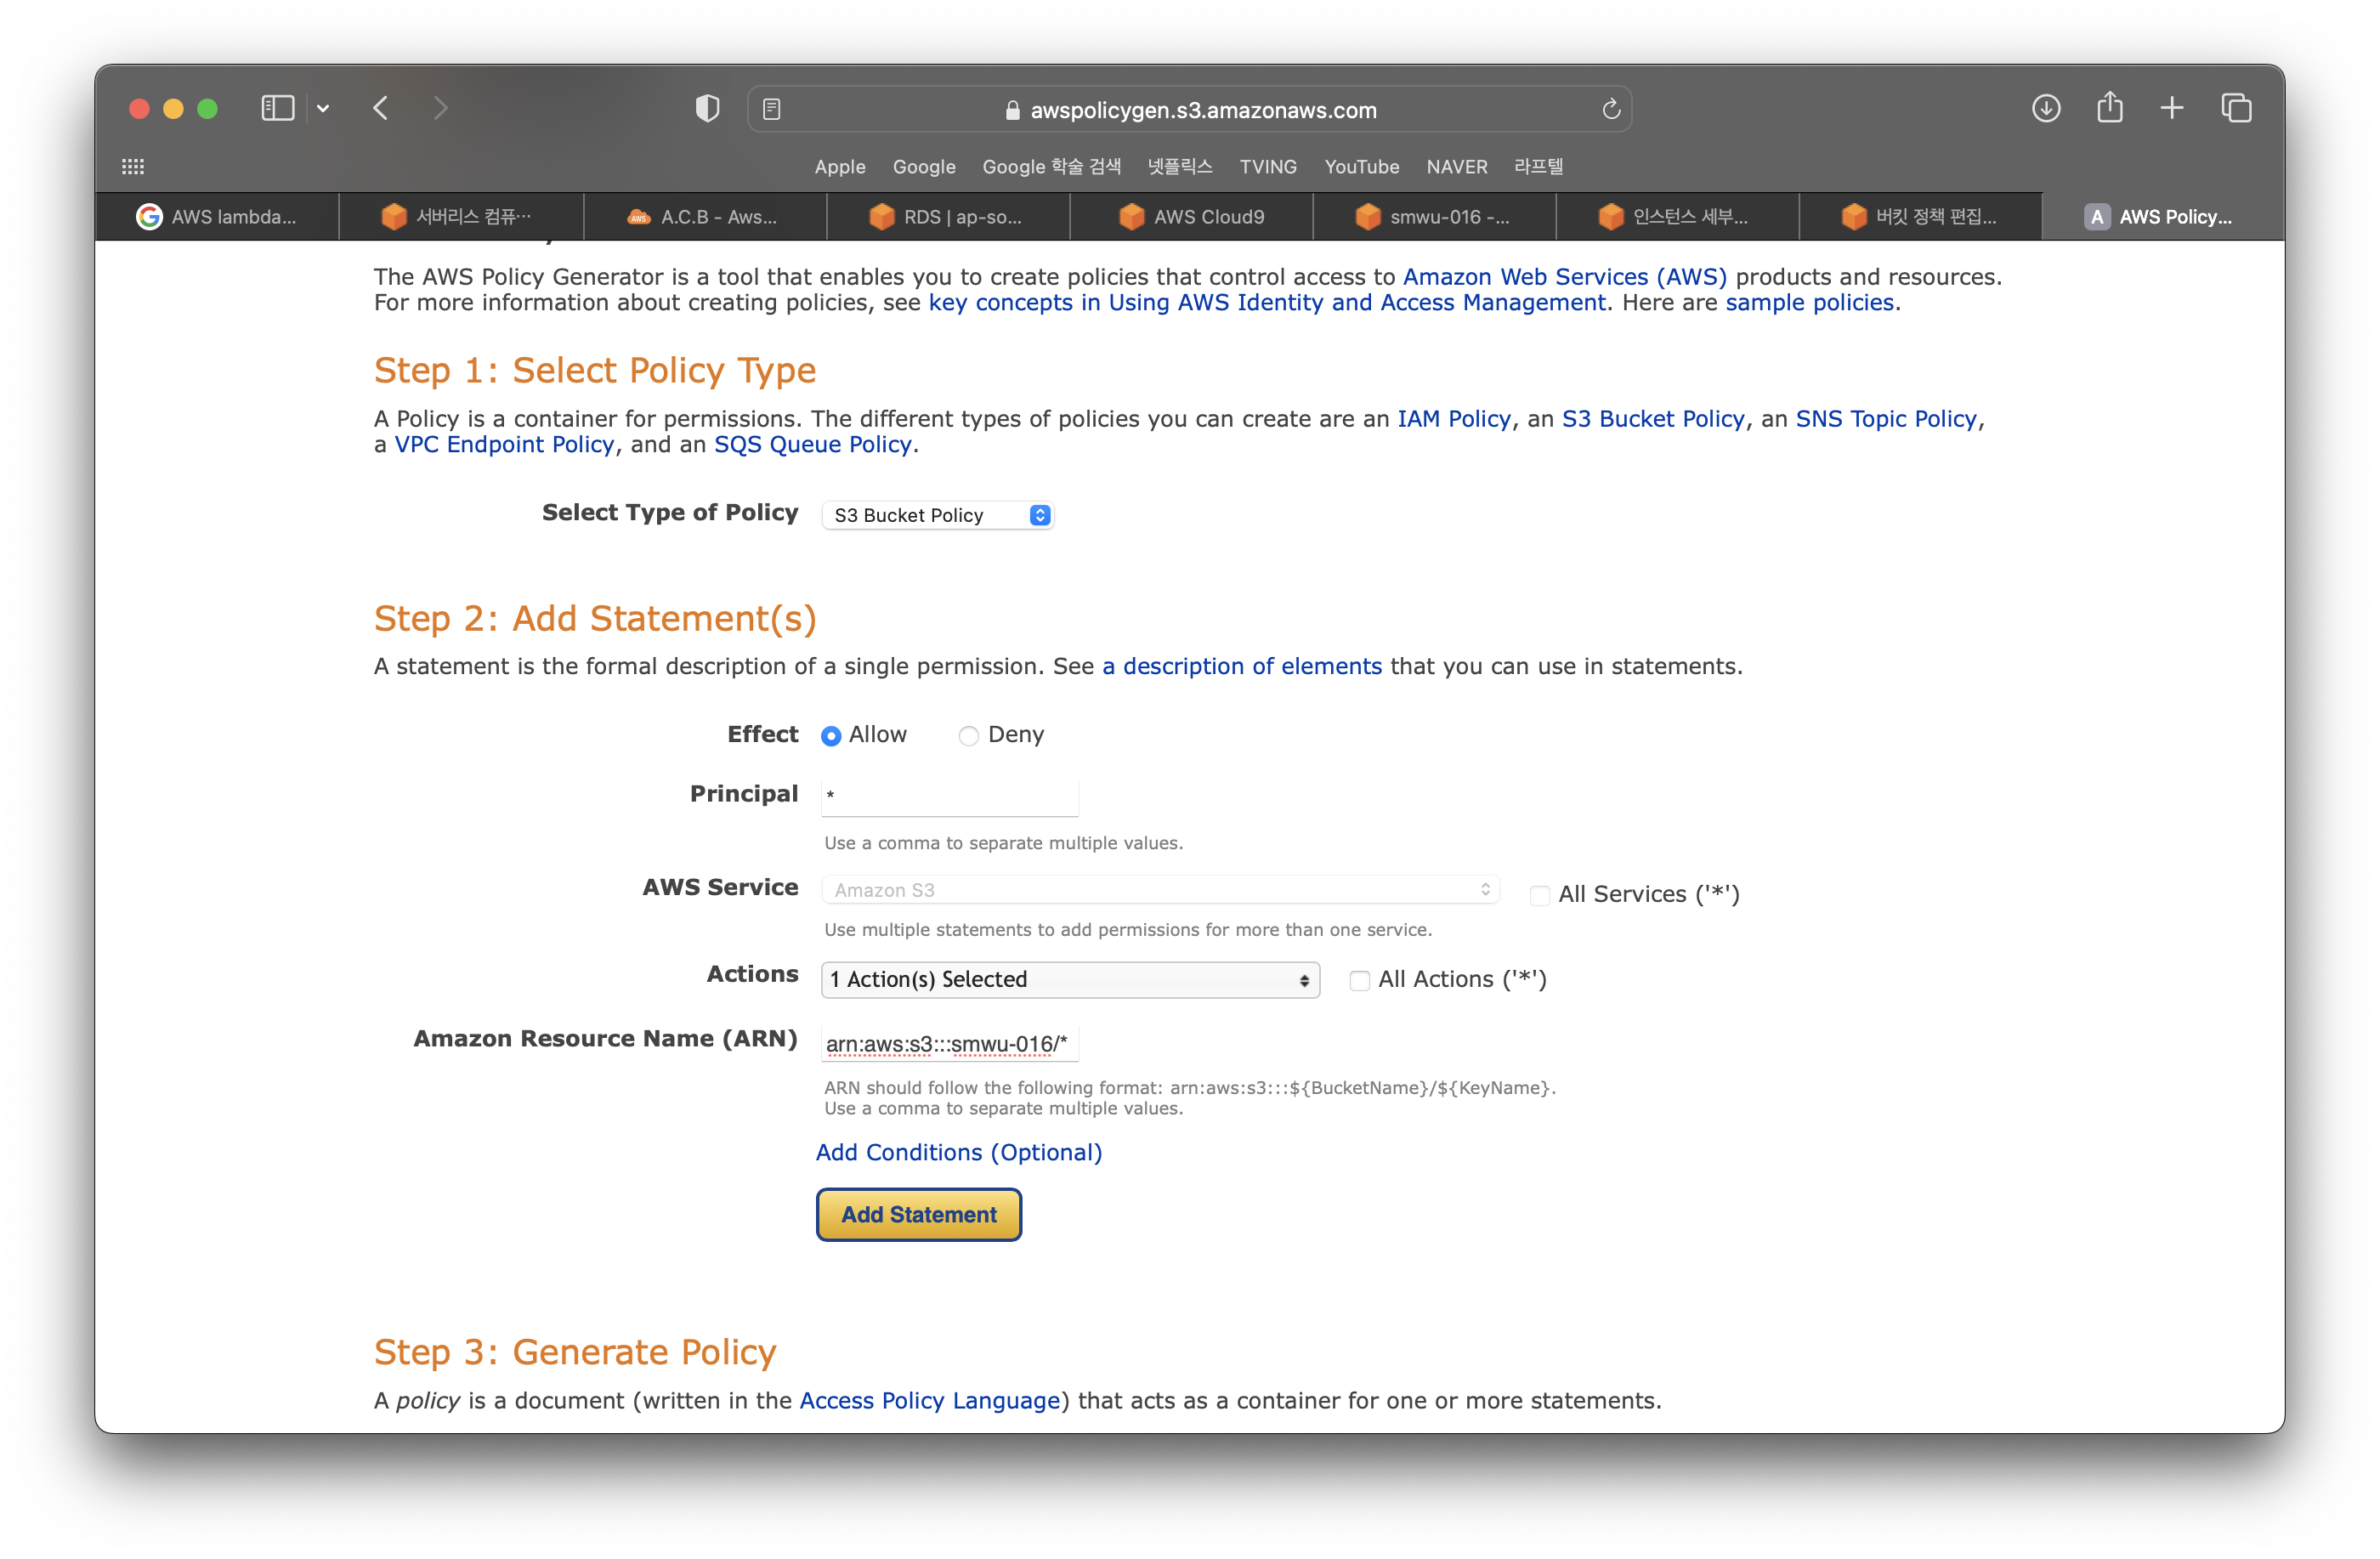
Task: Click the lock icon in the address bar
Action: click(1012, 110)
